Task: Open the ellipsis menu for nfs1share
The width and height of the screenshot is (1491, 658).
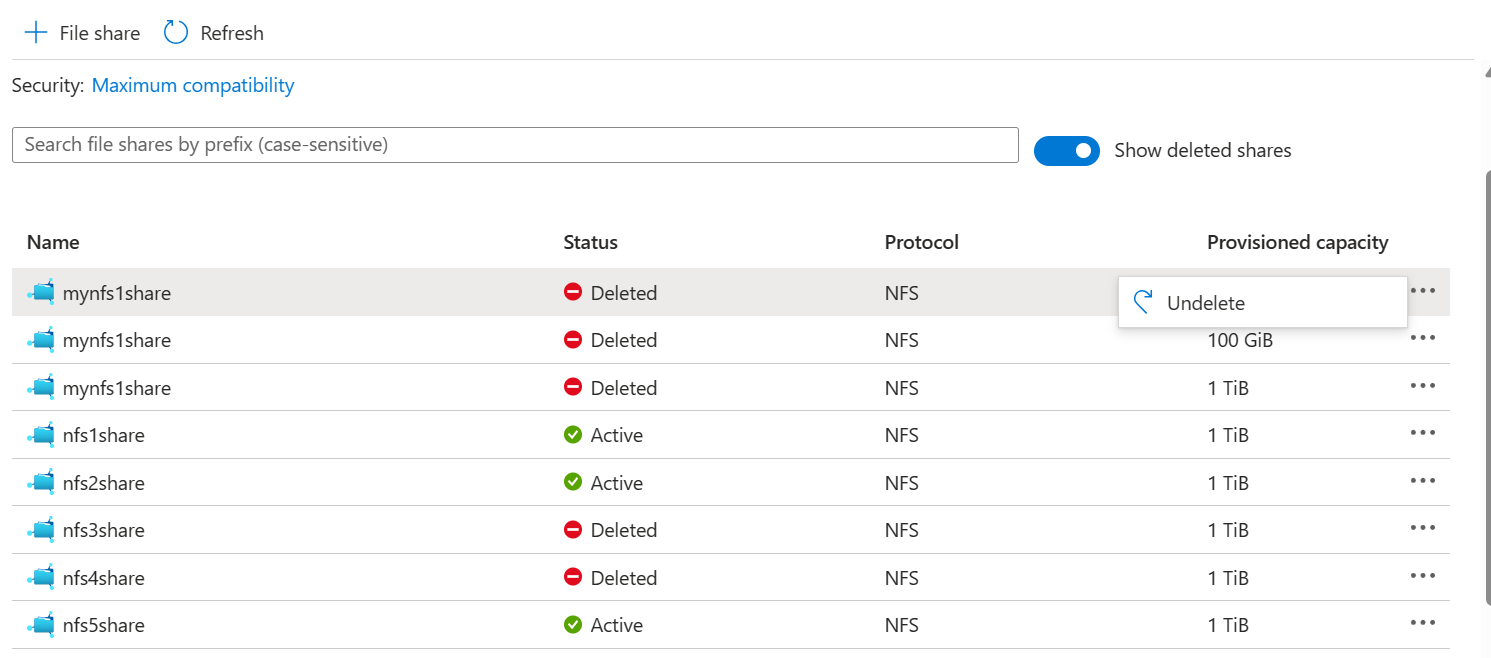Action: pos(1422,433)
